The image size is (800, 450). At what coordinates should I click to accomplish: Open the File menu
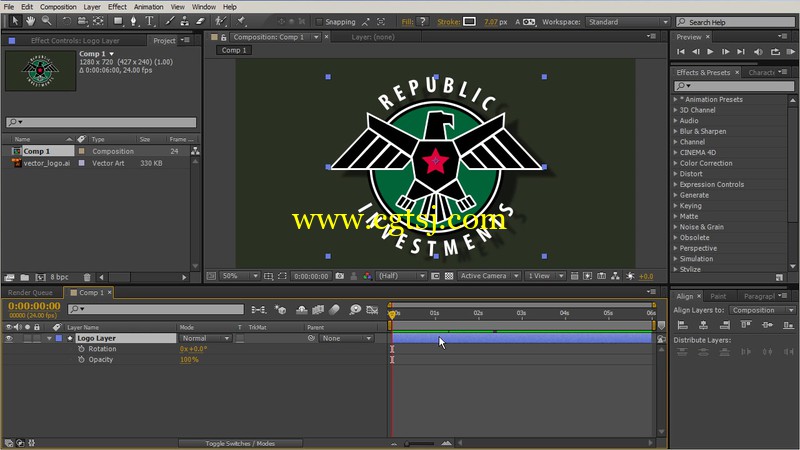point(9,7)
